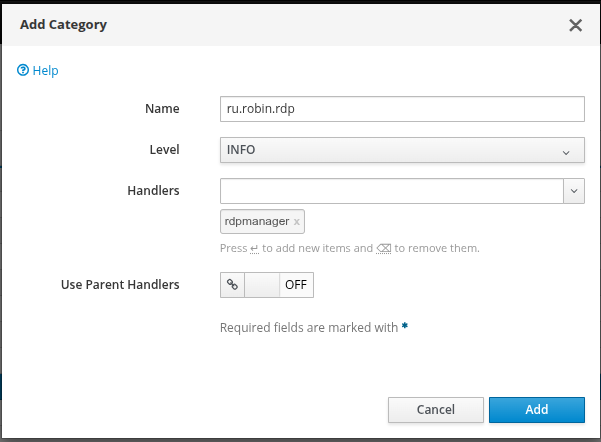Click the backspace icon in hint
This screenshot has height=442, width=601.
[383, 248]
